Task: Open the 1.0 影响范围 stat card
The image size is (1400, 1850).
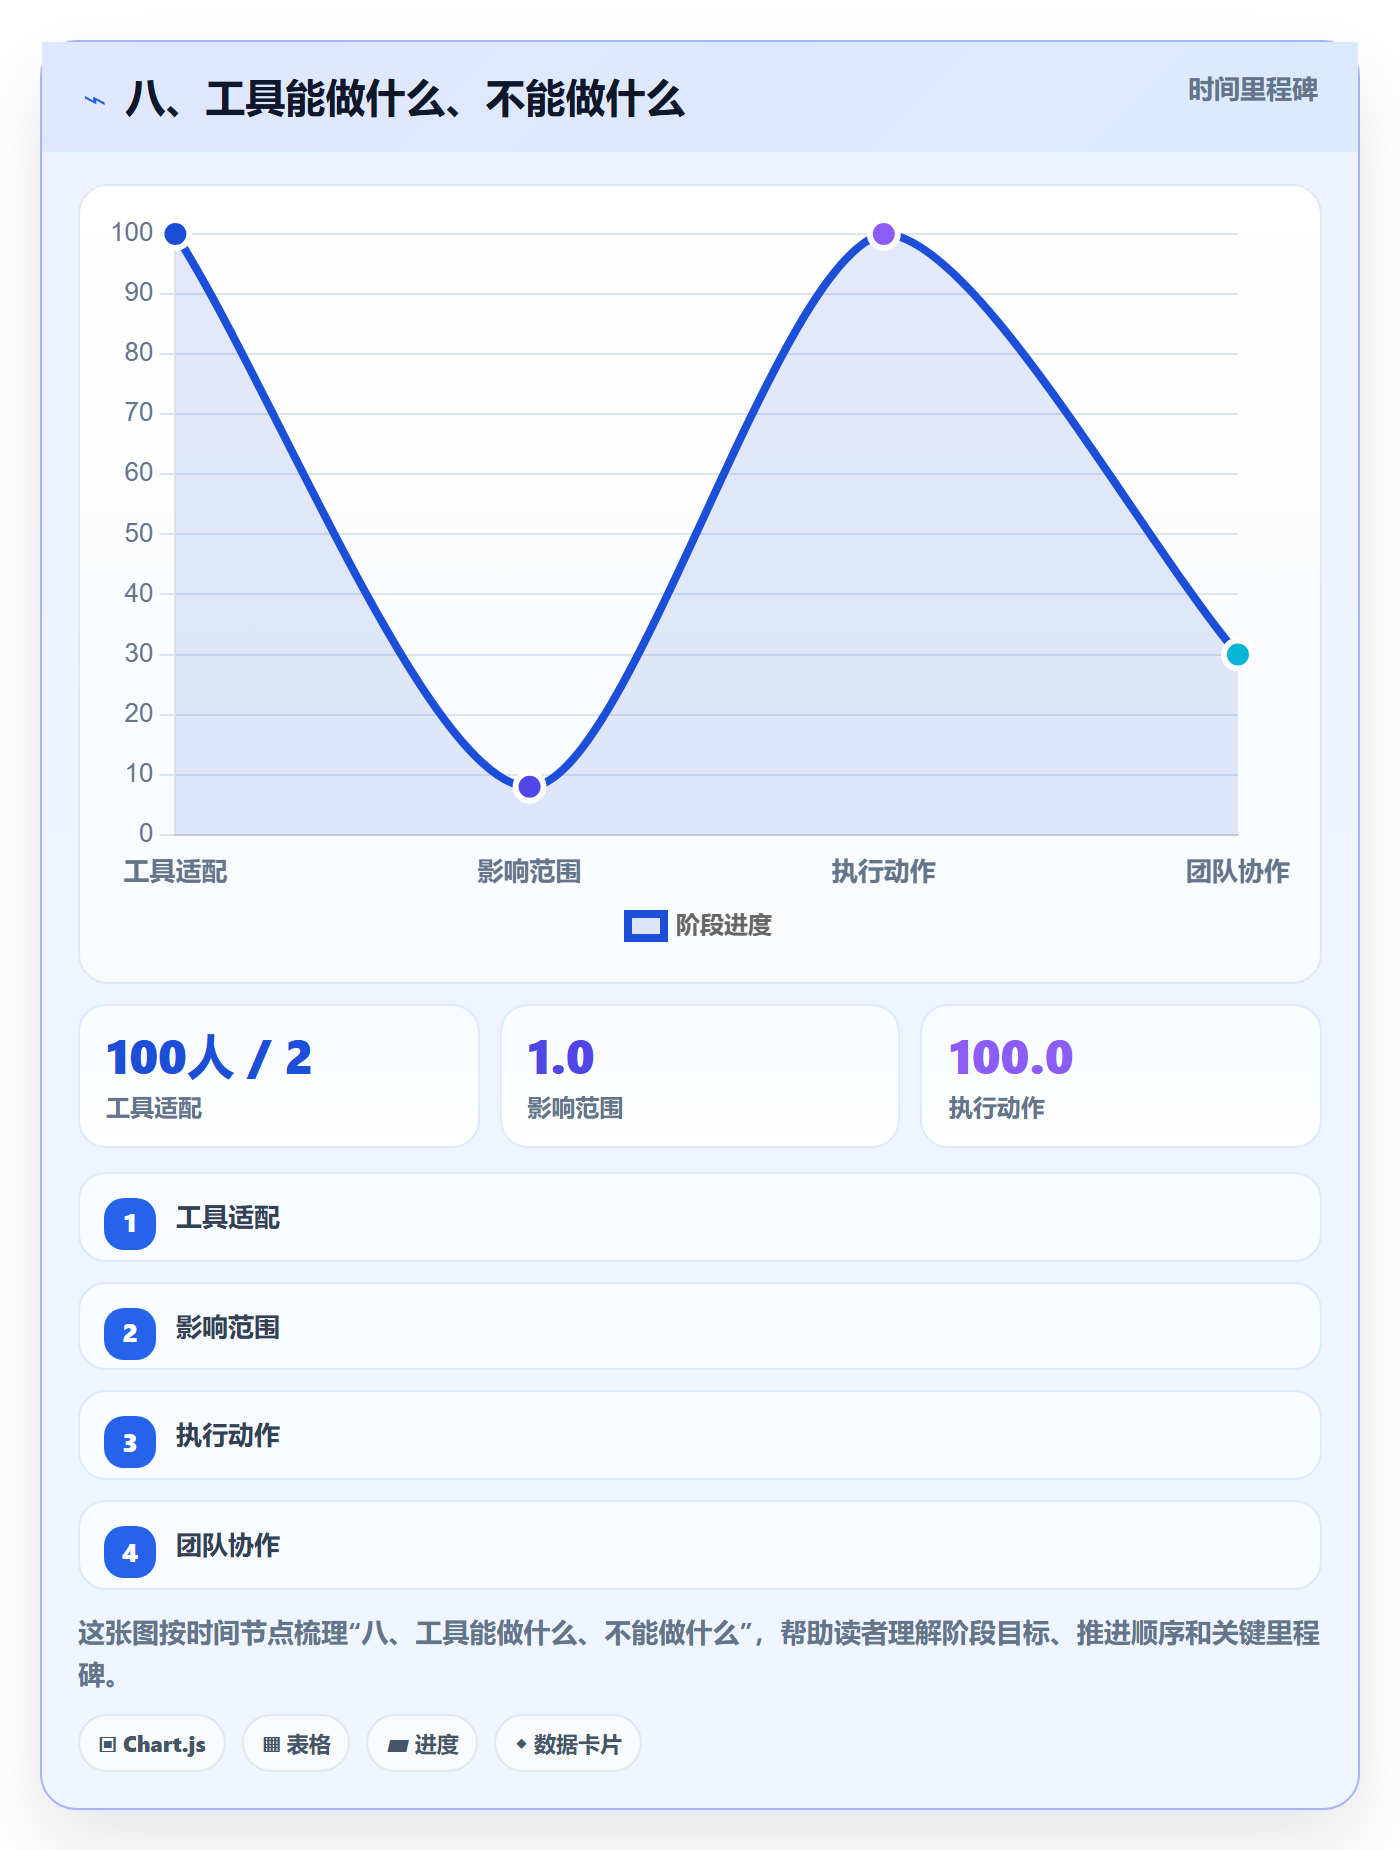Action: coord(700,1076)
